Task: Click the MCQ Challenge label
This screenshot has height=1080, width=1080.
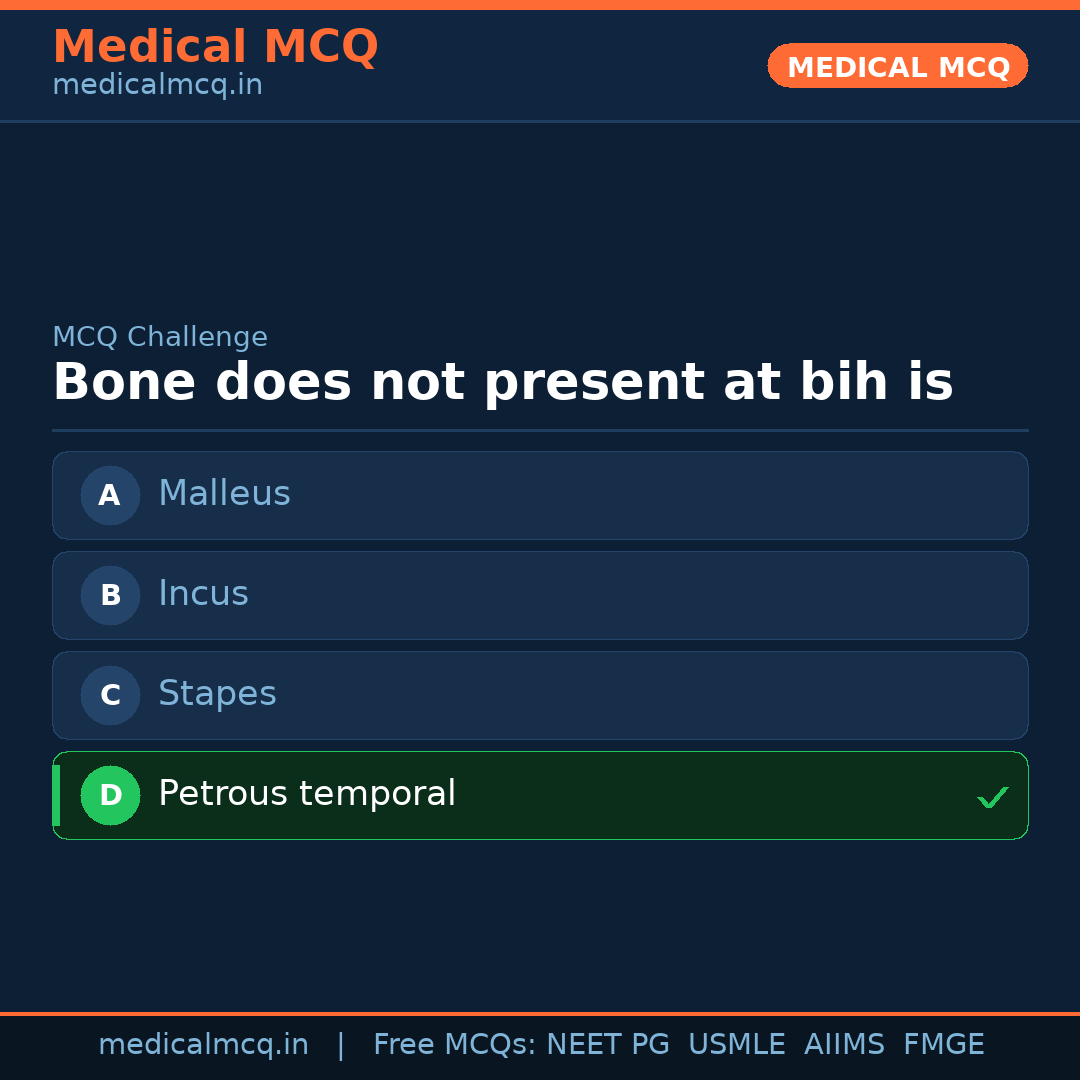Action: coord(160,338)
